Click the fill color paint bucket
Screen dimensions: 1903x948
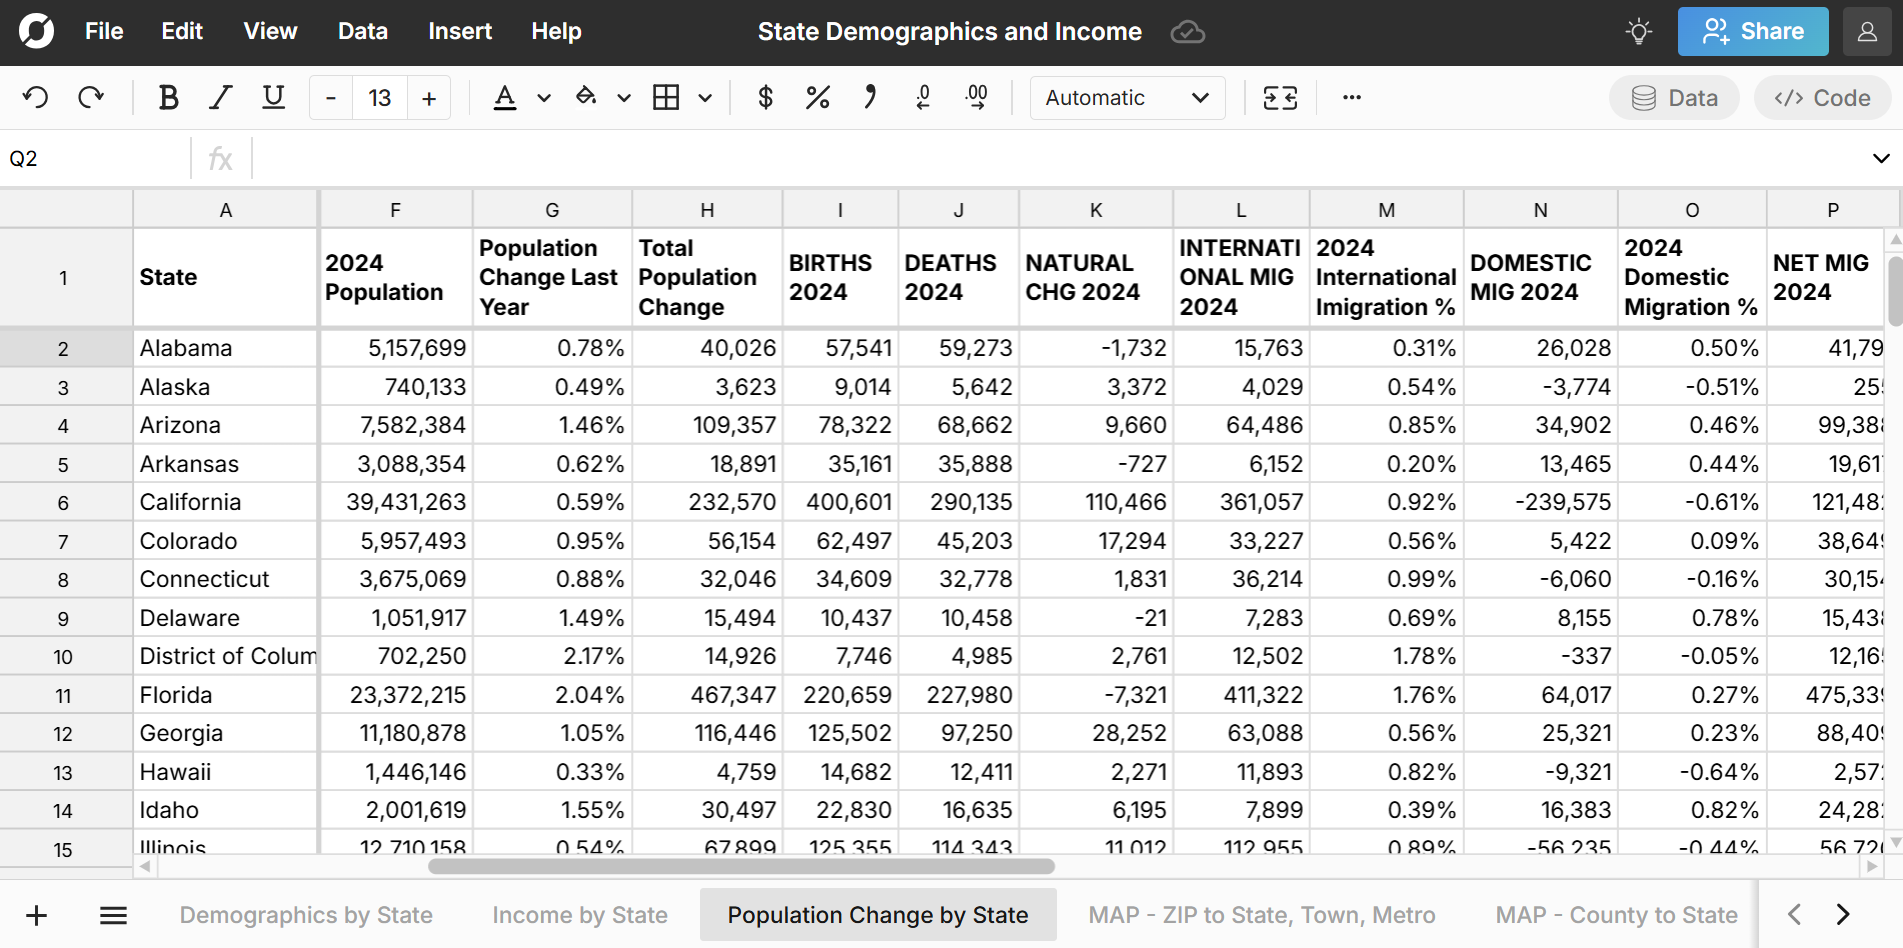586,98
